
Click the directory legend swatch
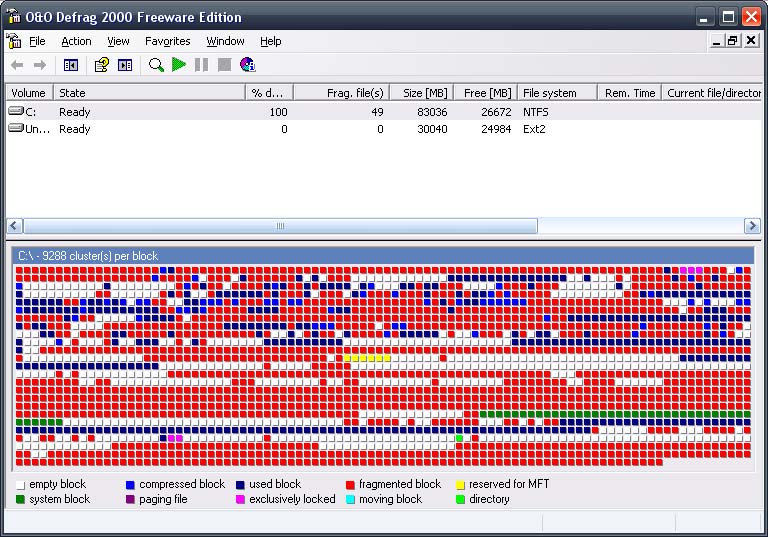tap(460, 500)
